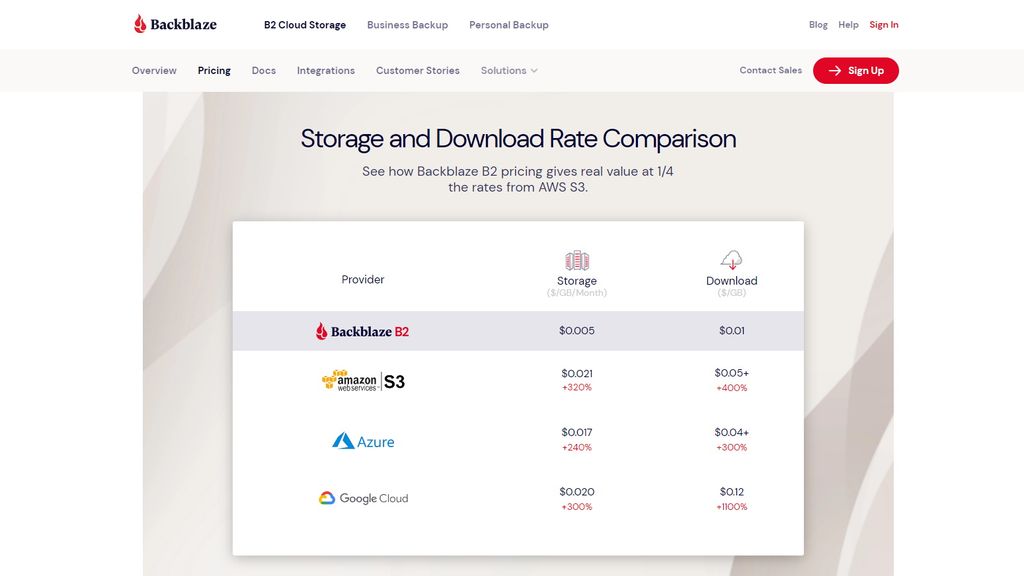
Task: Open Customer Stories
Action: click(x=418, y=71)
